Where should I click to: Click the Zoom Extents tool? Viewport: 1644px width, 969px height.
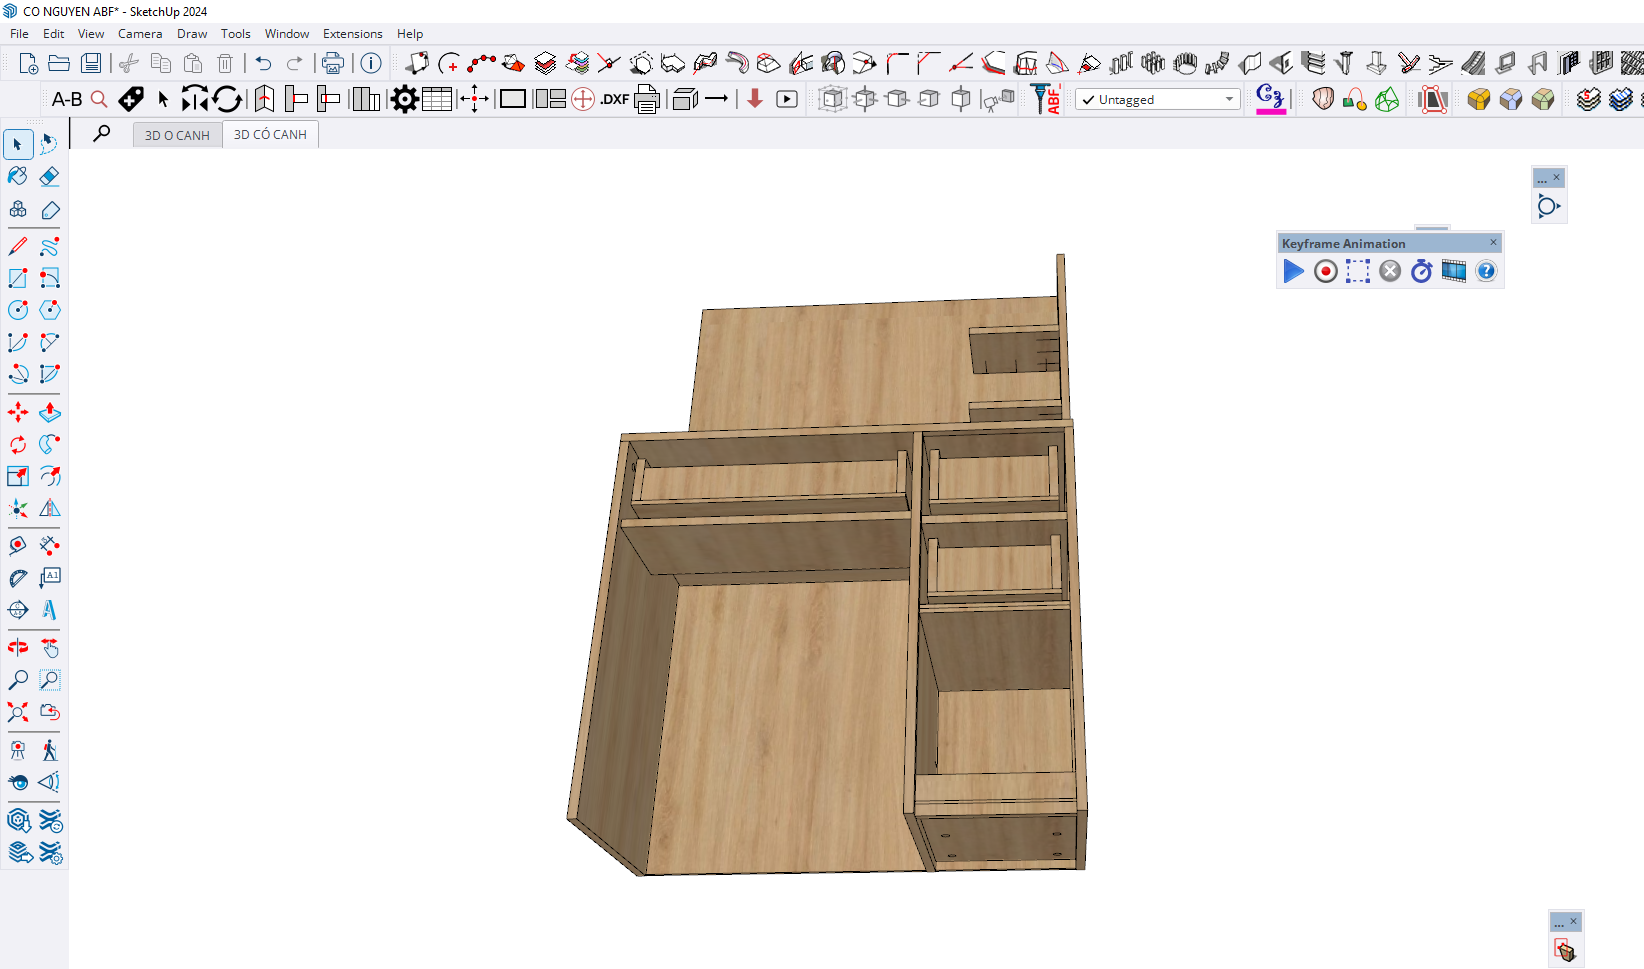tap(18, 712)
